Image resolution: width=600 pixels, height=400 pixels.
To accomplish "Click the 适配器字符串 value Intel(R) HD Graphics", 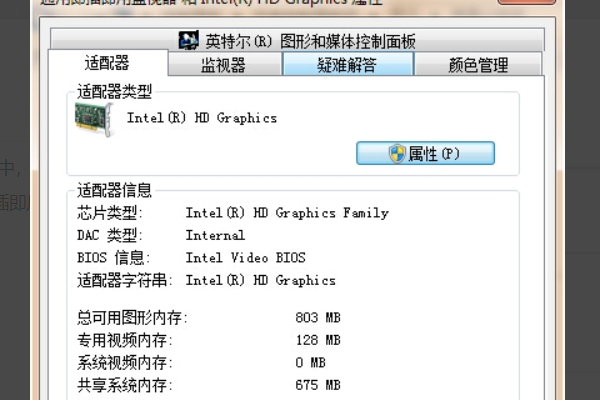I will tap(261, 280).
